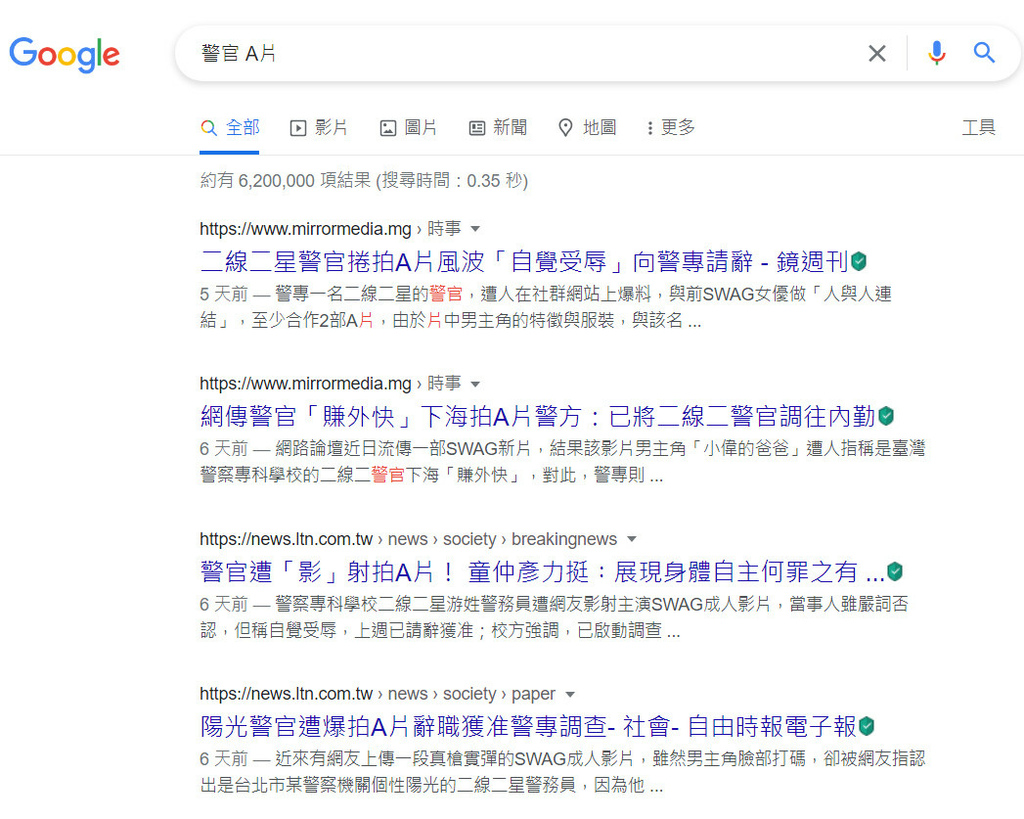Click green shield icon after 自由時報電子報 title
Image resolution: width=1024 pixels, height=819 pixels.
click(867, 726)
